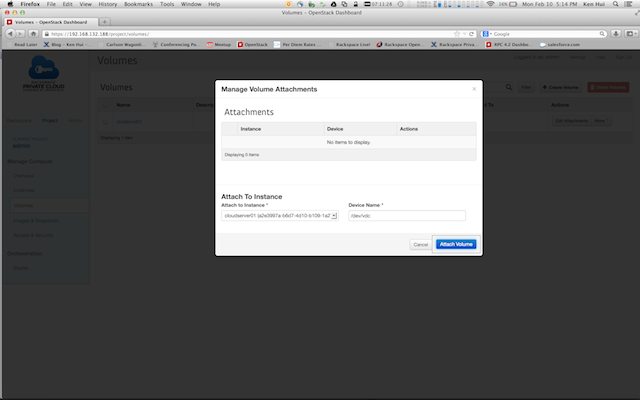Open the OpenStack bookmark
640x400 pixels.
(252, 45)
